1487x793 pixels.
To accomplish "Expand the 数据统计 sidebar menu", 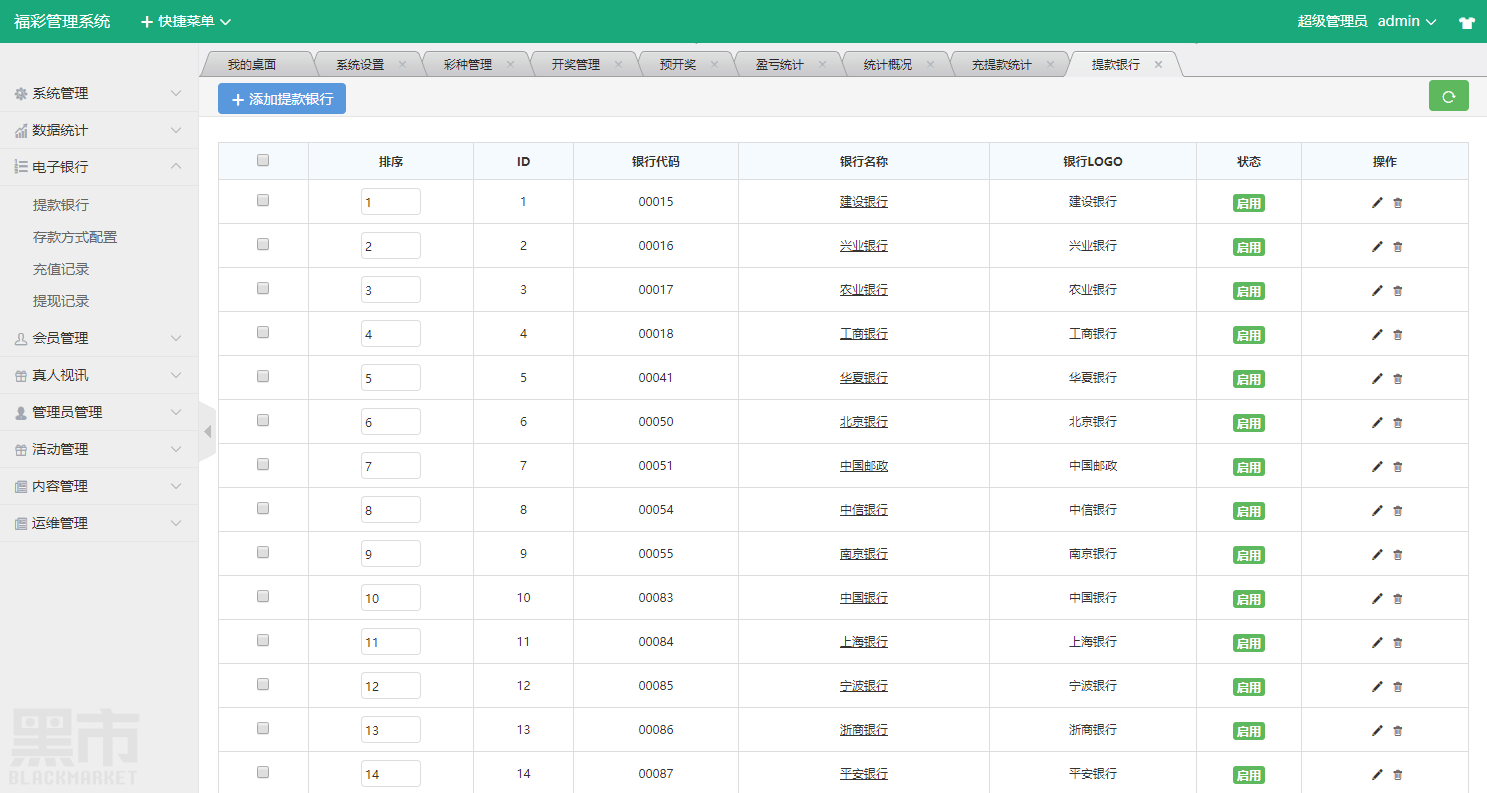I will 99,130.
